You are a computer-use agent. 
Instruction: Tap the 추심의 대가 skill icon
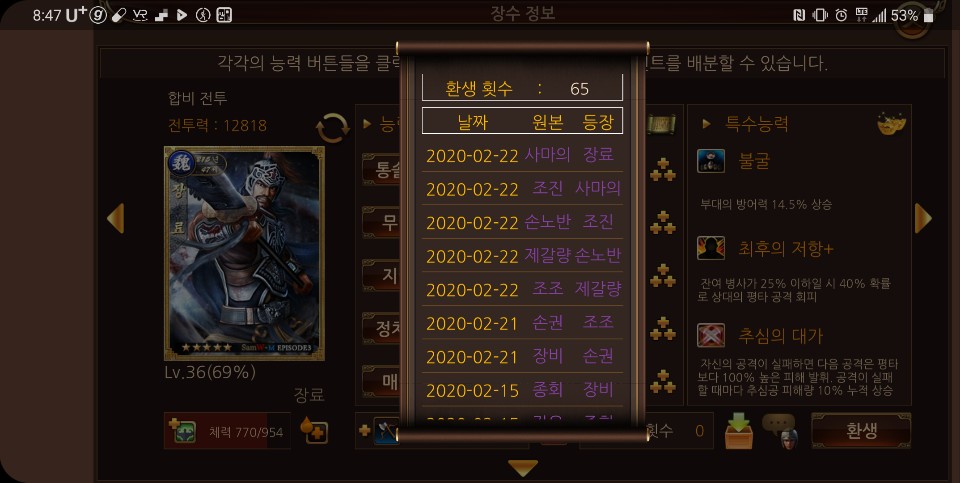tap(711, 335)
